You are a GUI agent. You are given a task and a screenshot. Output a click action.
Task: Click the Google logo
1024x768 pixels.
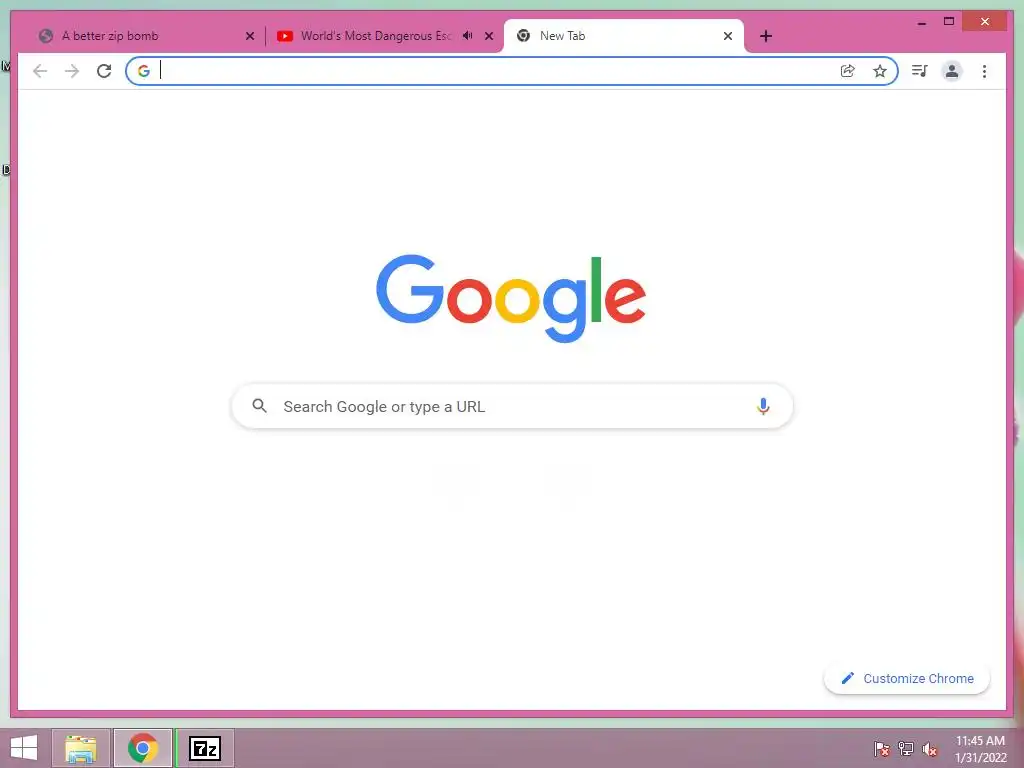point(511,298)
